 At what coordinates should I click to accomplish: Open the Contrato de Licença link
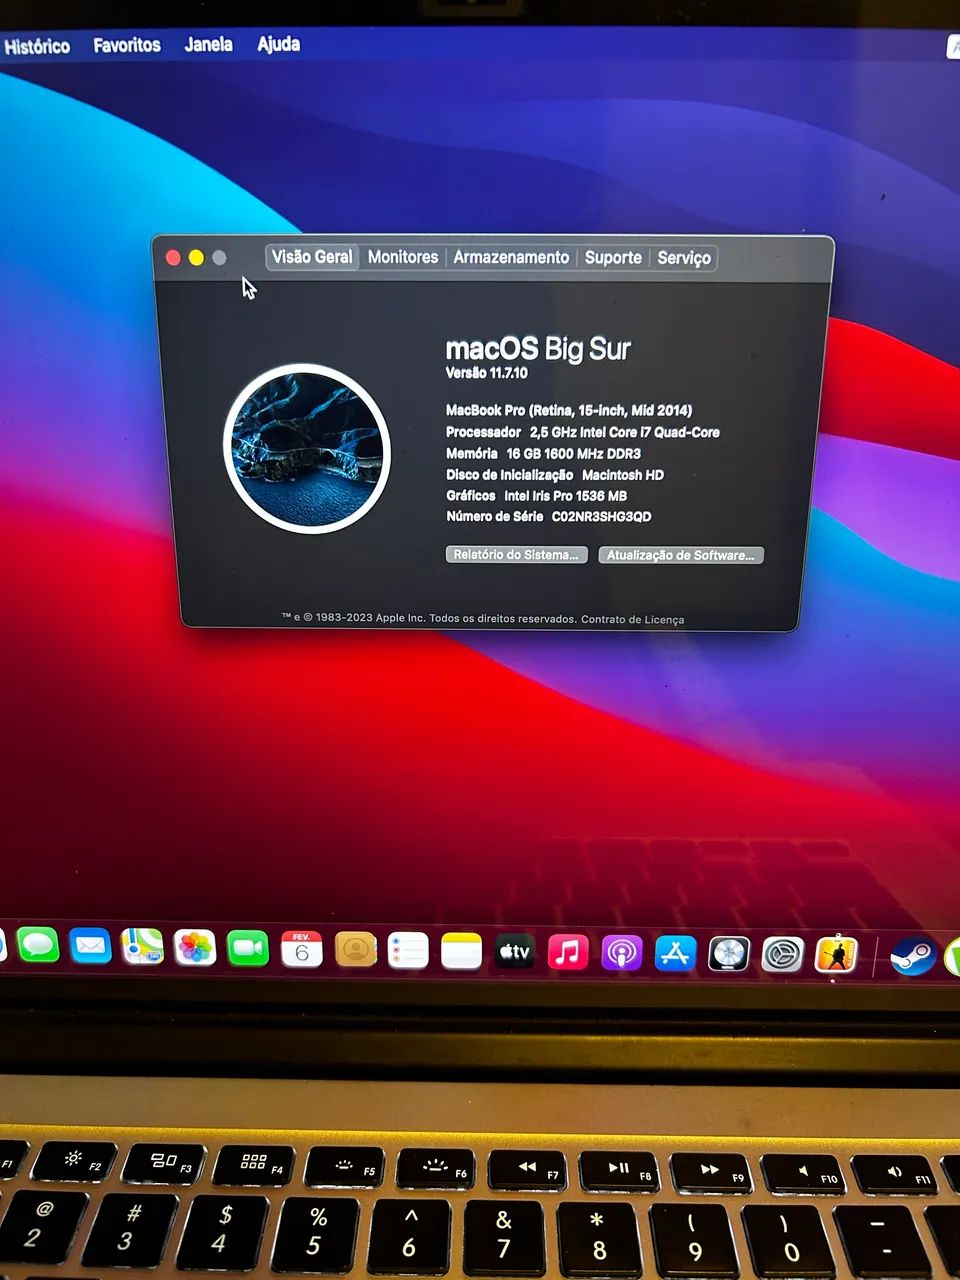pyautogui.click(x=634, y=618)
